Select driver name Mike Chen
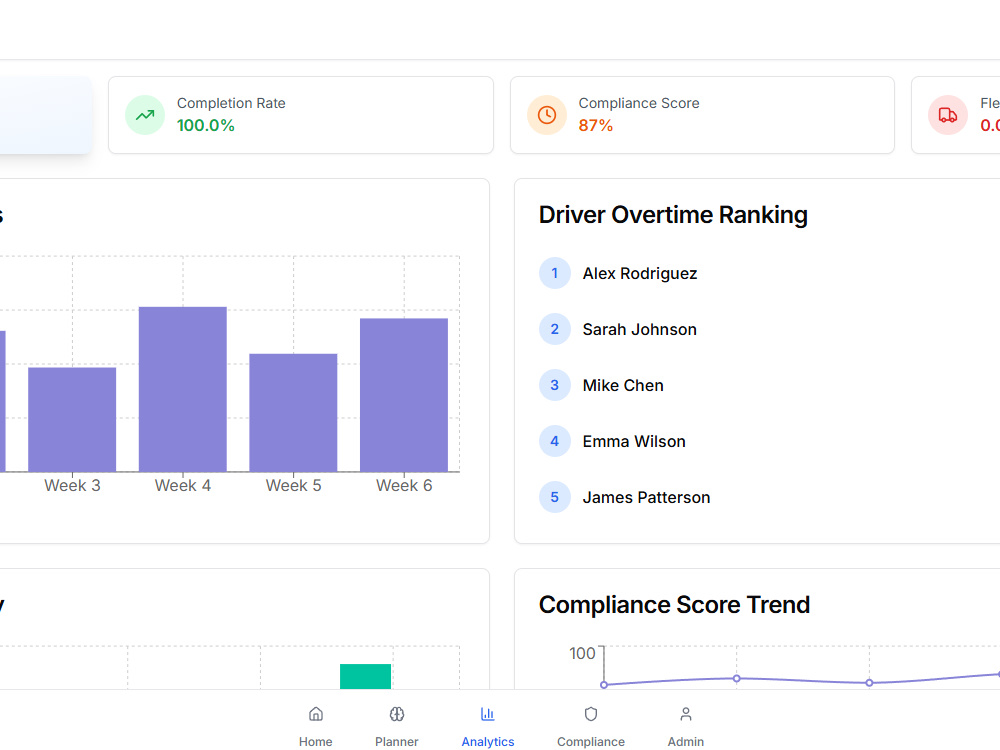 pyautogui.click(x=623, y=385)
